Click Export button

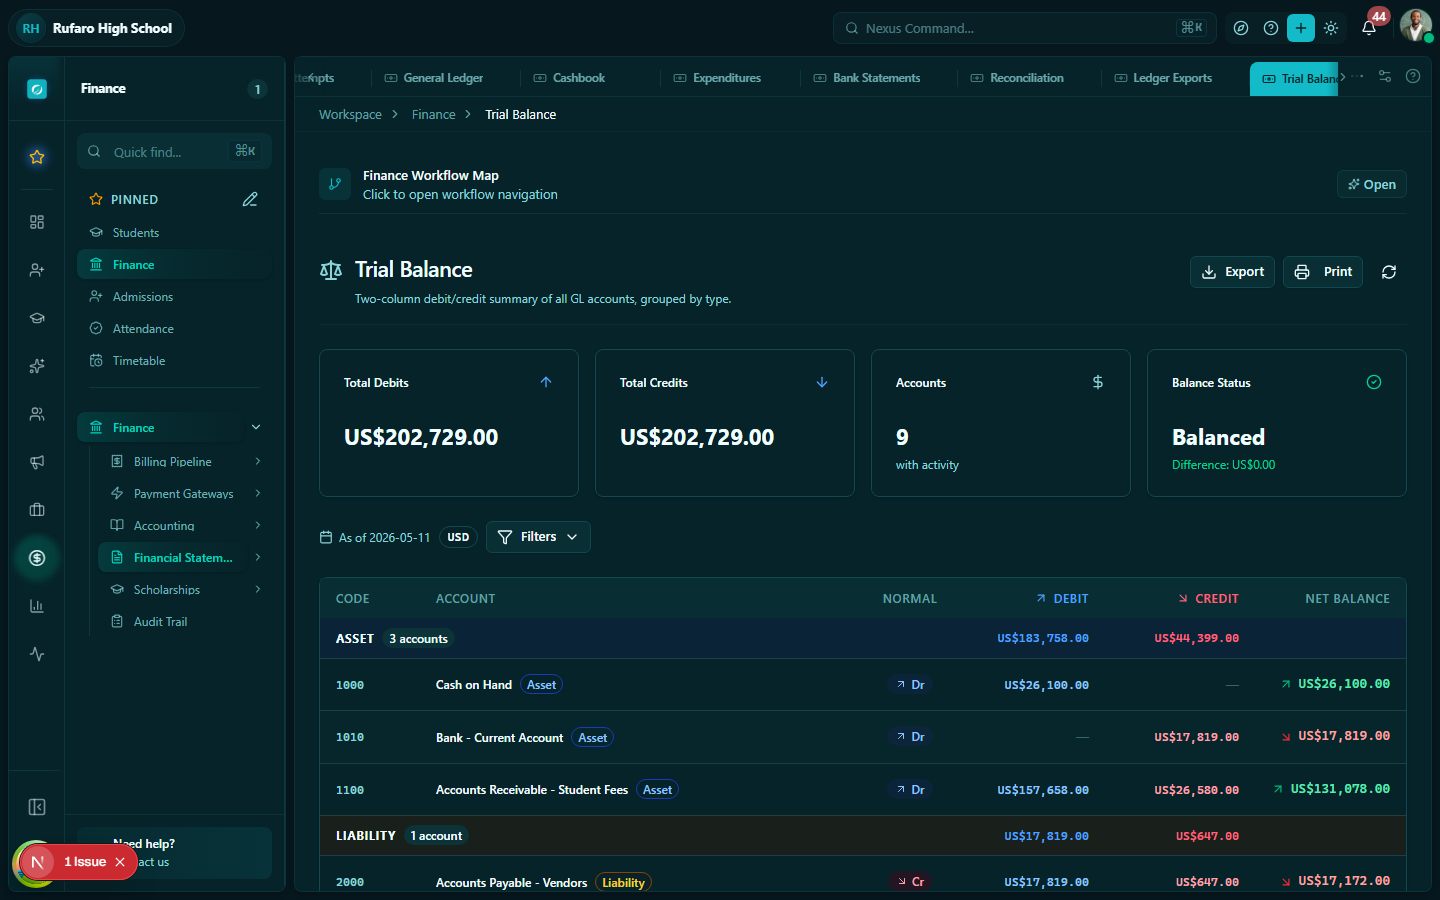pyautogui.click(x=1232, y=272)
